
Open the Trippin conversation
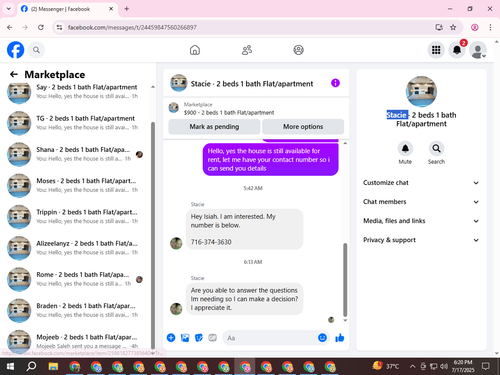[77, 217]
